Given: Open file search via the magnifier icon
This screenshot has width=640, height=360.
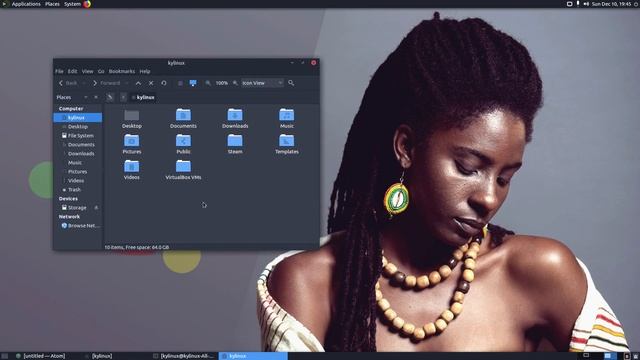Looking at the screenshot, I should click(291, 83).
